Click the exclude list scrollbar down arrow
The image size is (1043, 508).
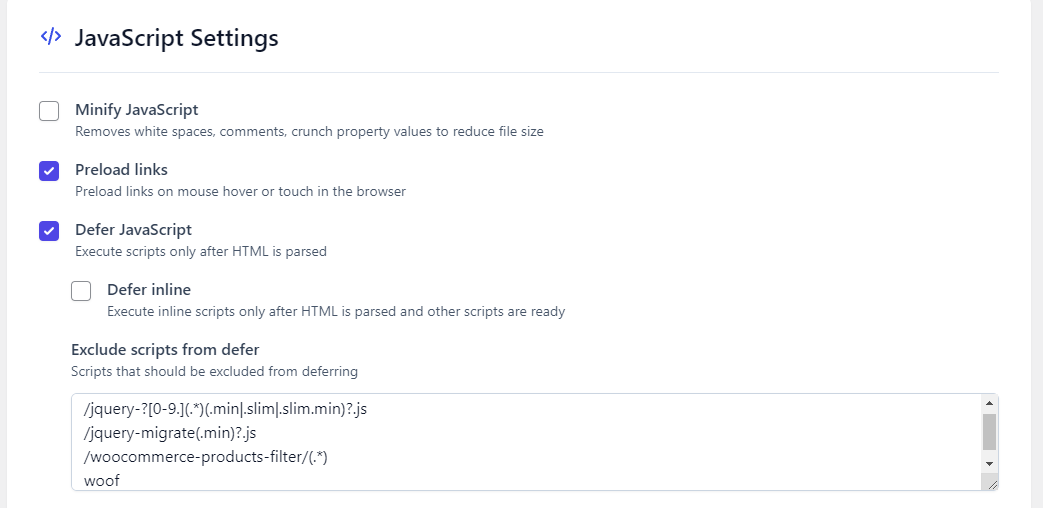click(989, 464)
